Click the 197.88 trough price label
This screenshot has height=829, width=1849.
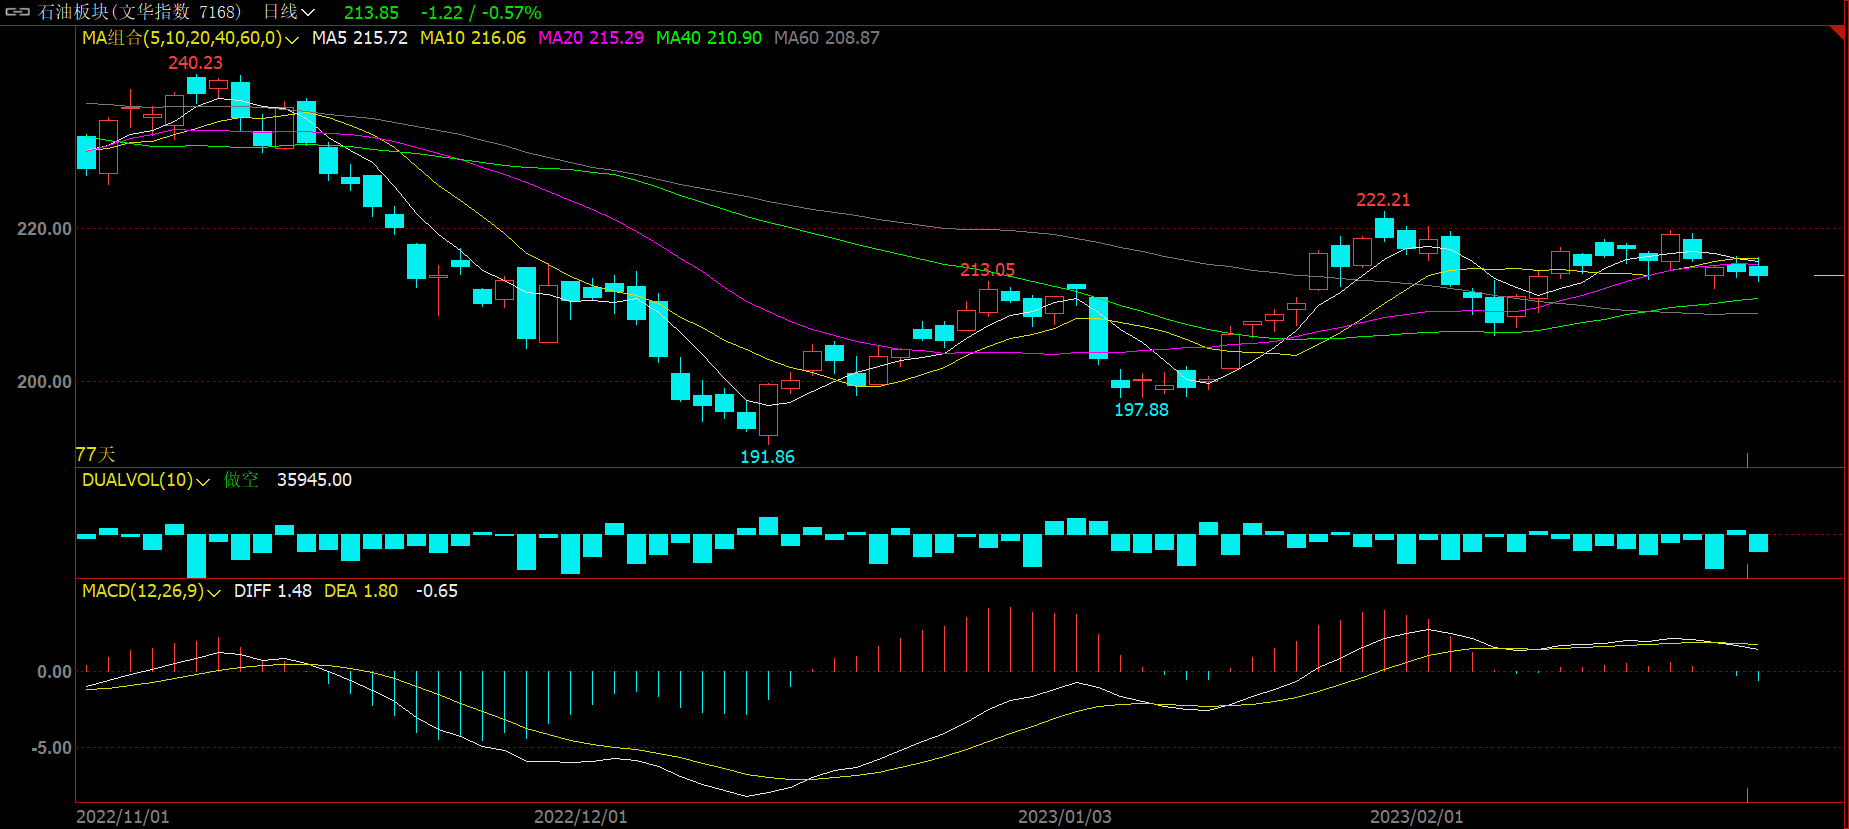click(1141, 410)
